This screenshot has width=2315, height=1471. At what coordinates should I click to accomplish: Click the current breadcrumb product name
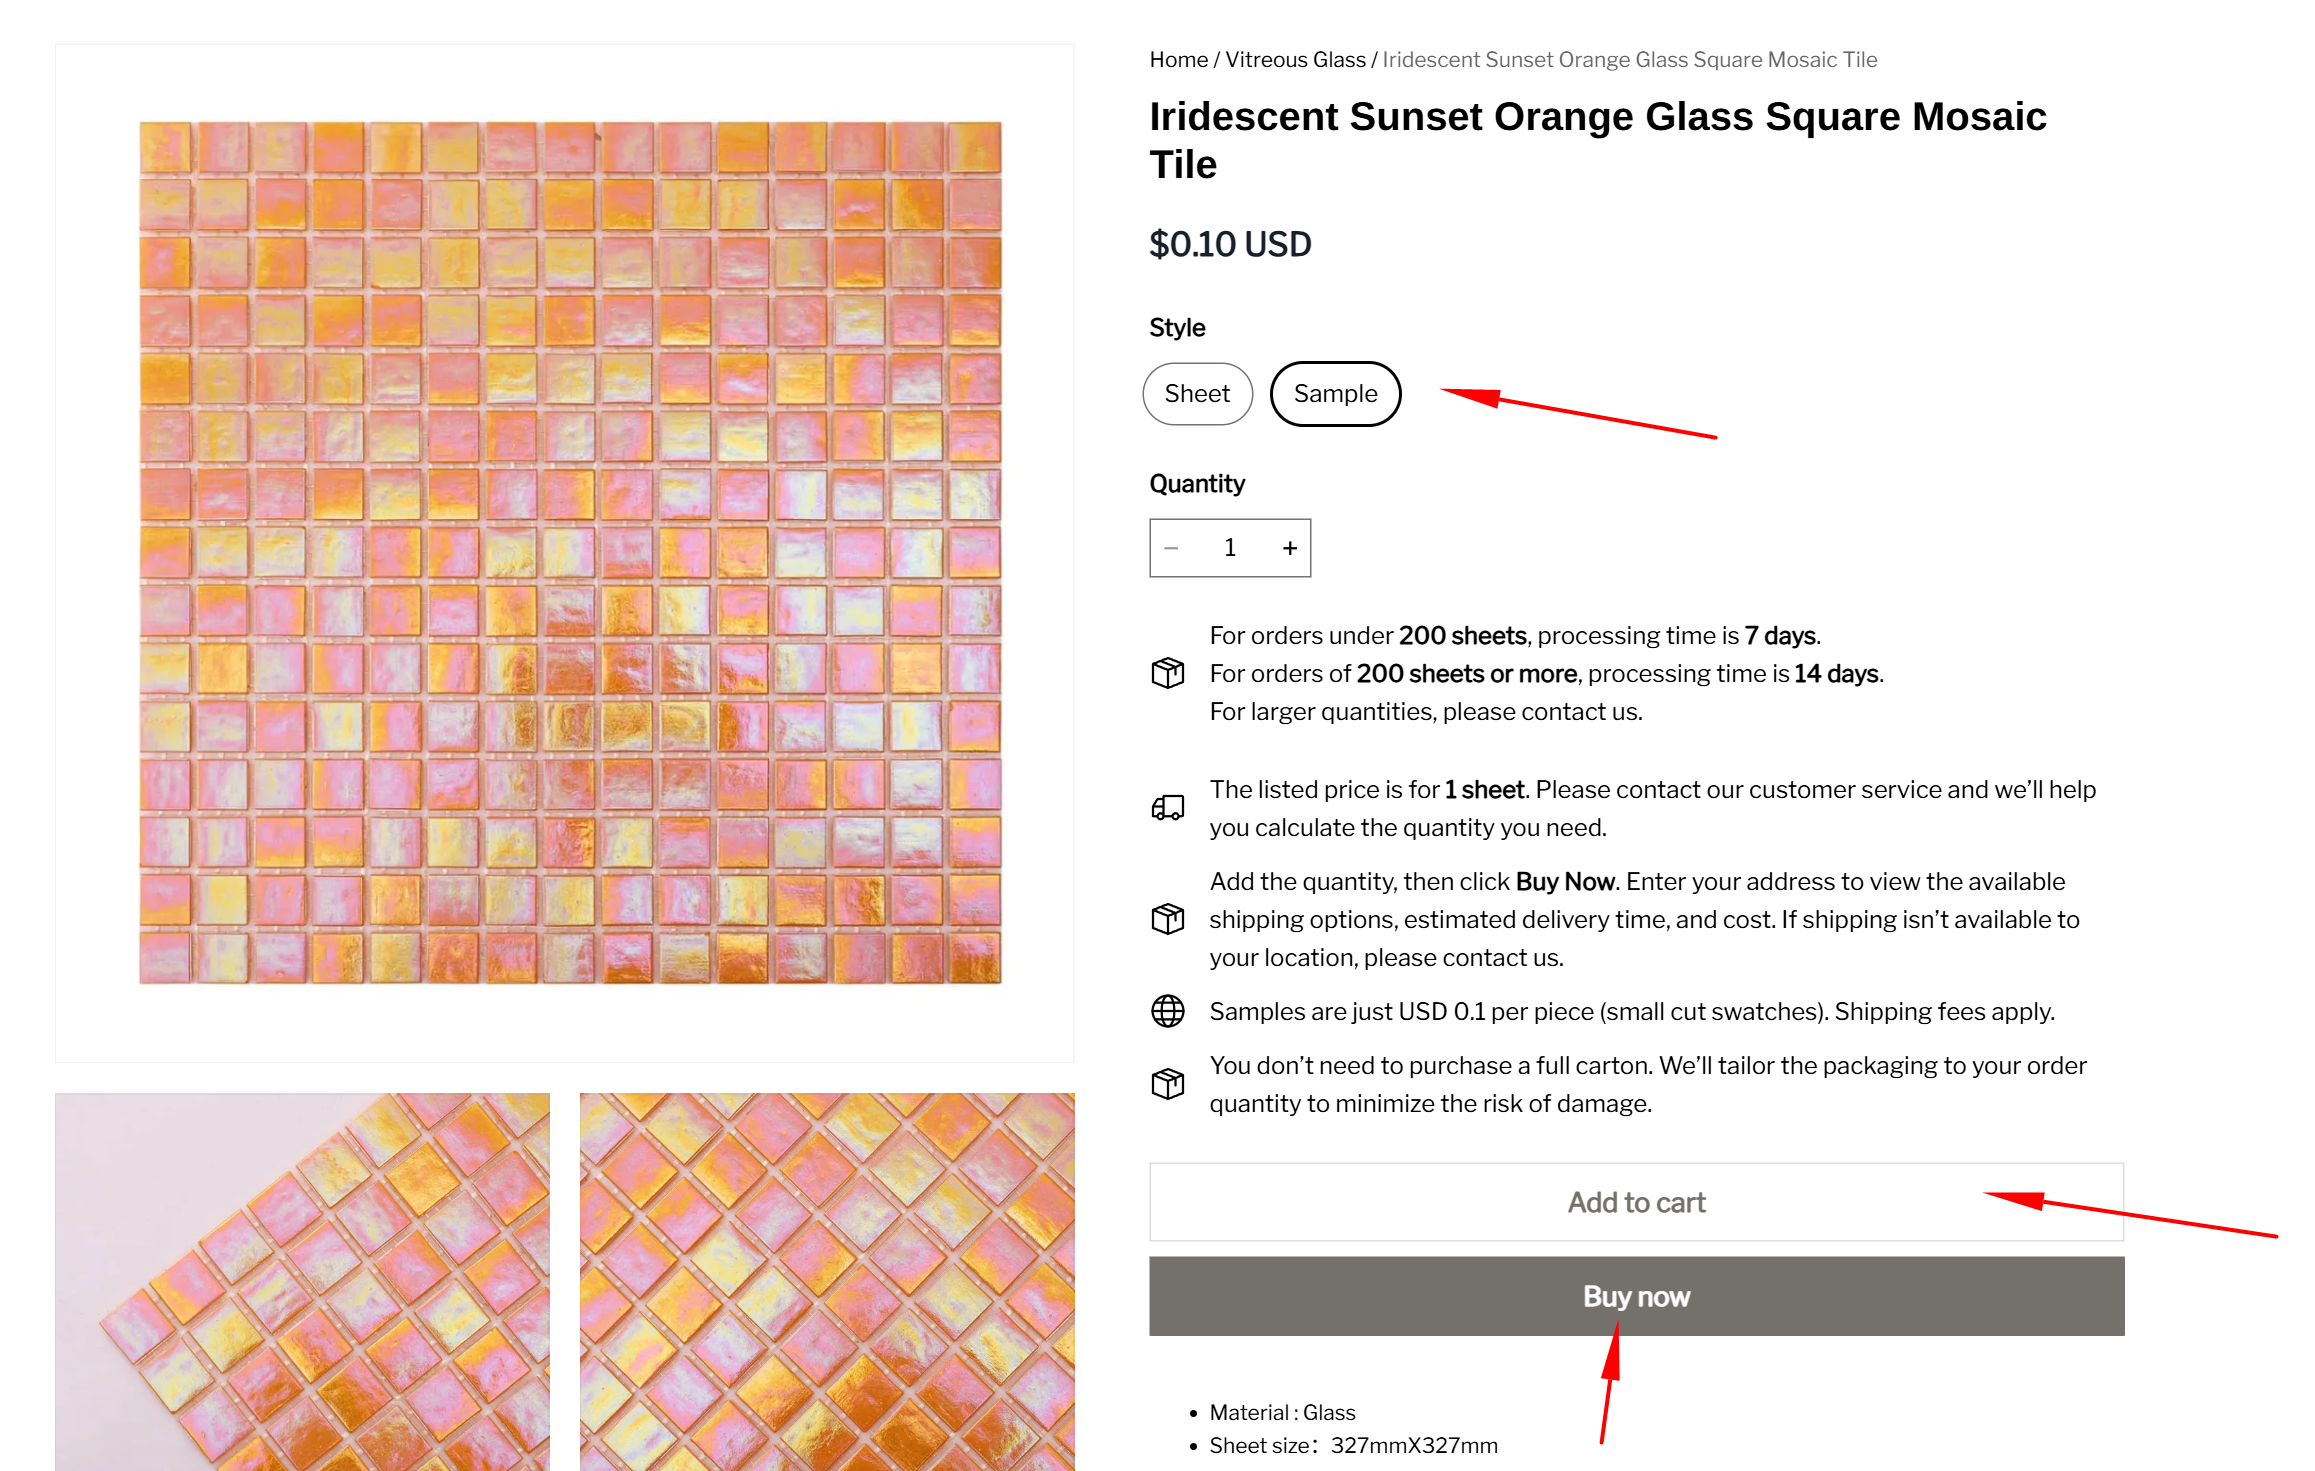1629,60
